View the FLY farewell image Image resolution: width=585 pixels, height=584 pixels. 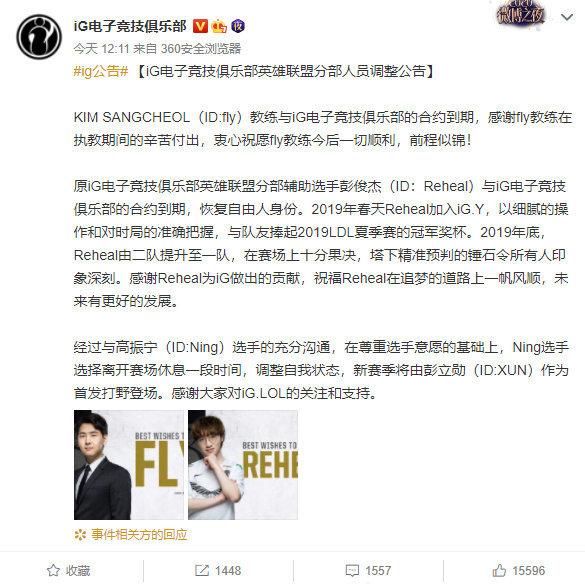point(129,465)
